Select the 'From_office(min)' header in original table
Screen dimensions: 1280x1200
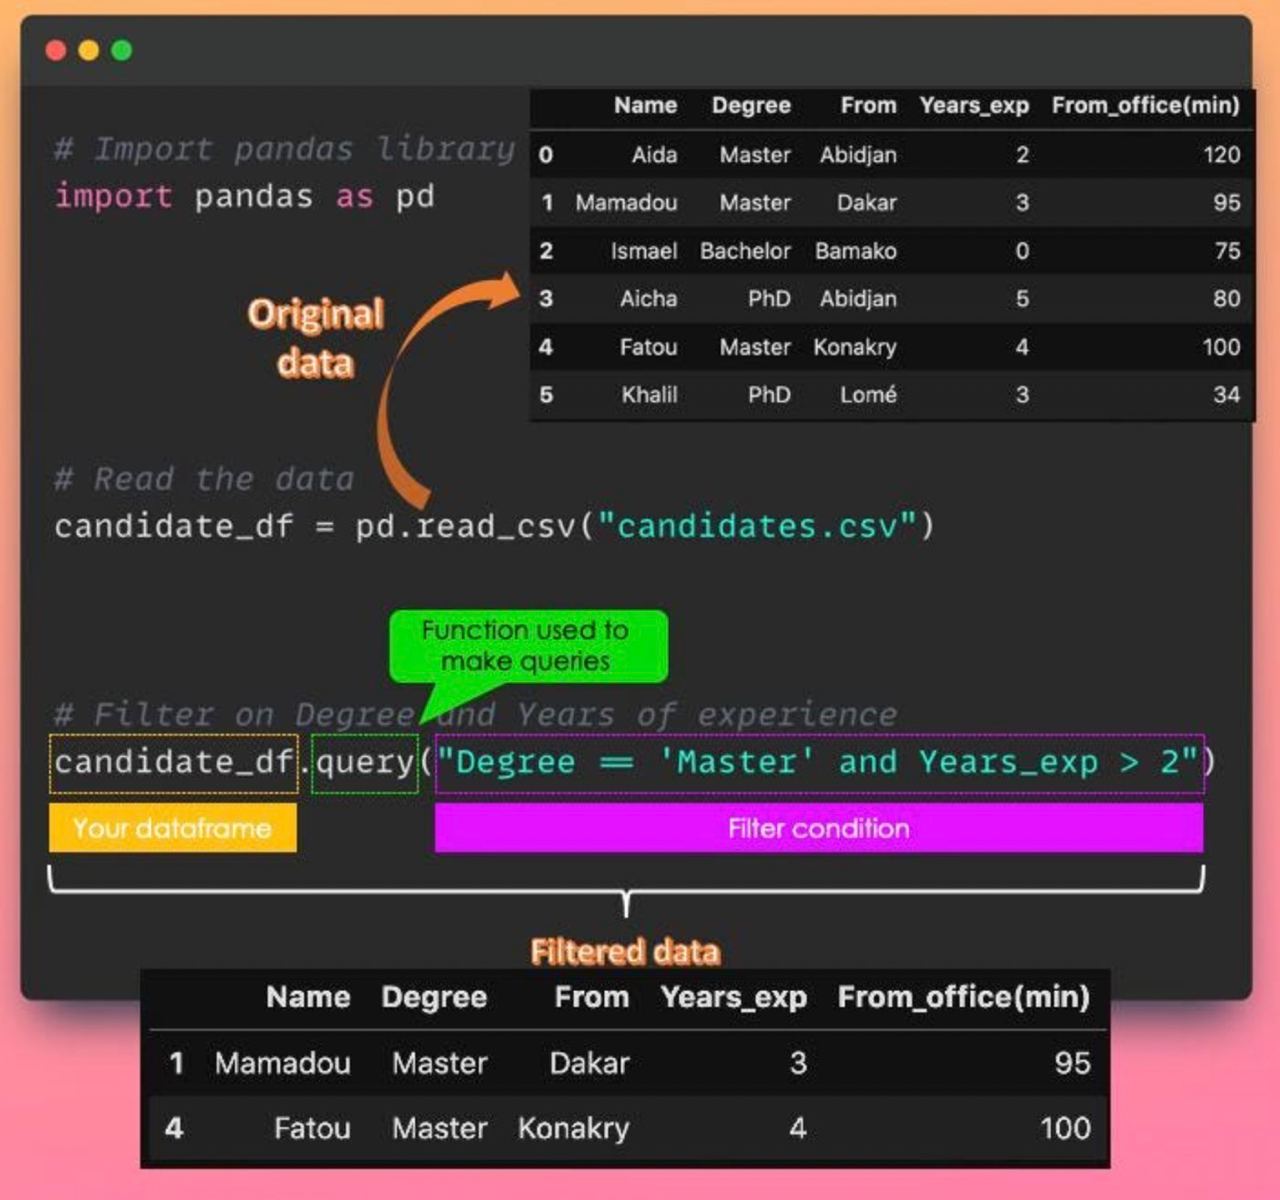point(1145,105)
